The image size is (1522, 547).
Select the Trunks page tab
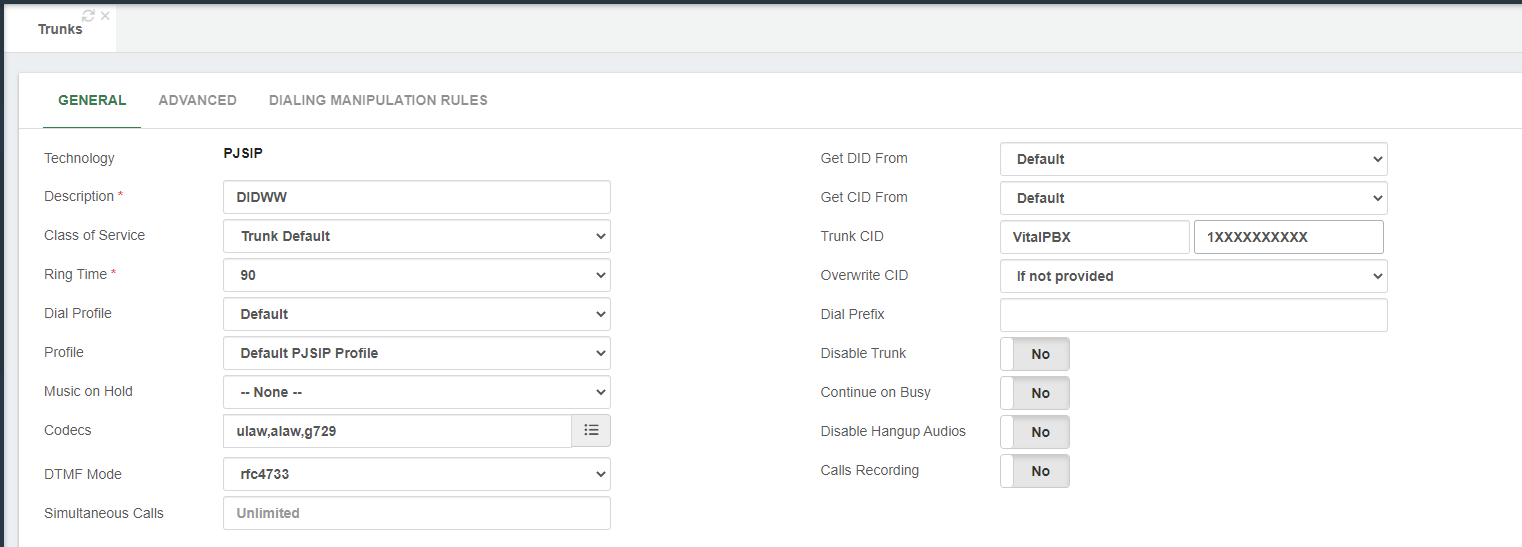pyautogui.click(x=60, y=29)
